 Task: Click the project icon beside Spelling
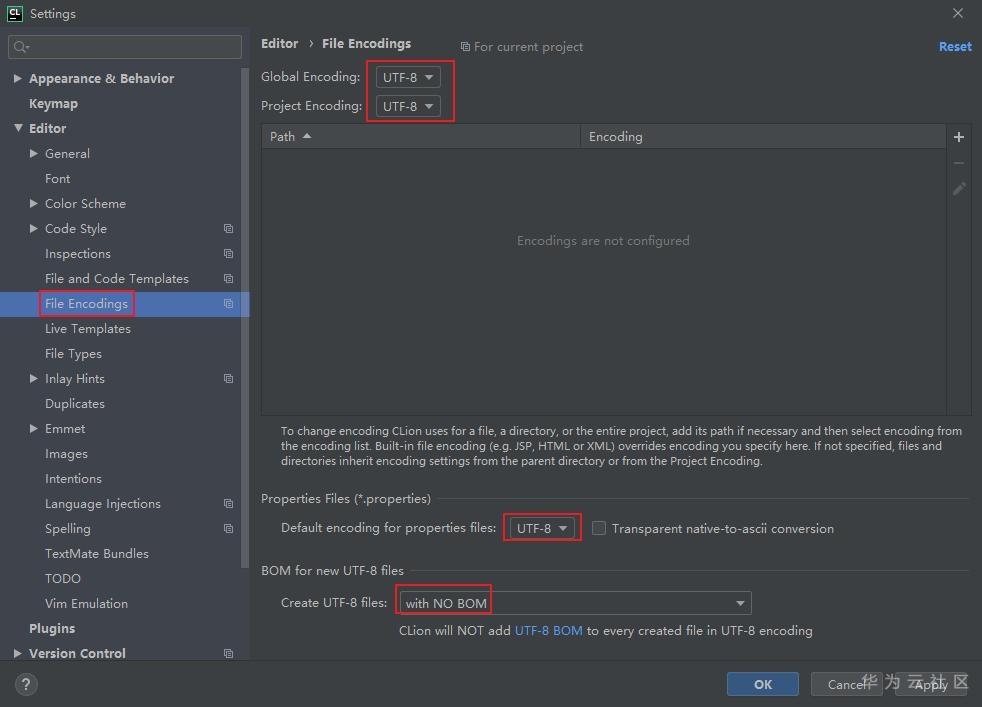click(x=229, y=529)
